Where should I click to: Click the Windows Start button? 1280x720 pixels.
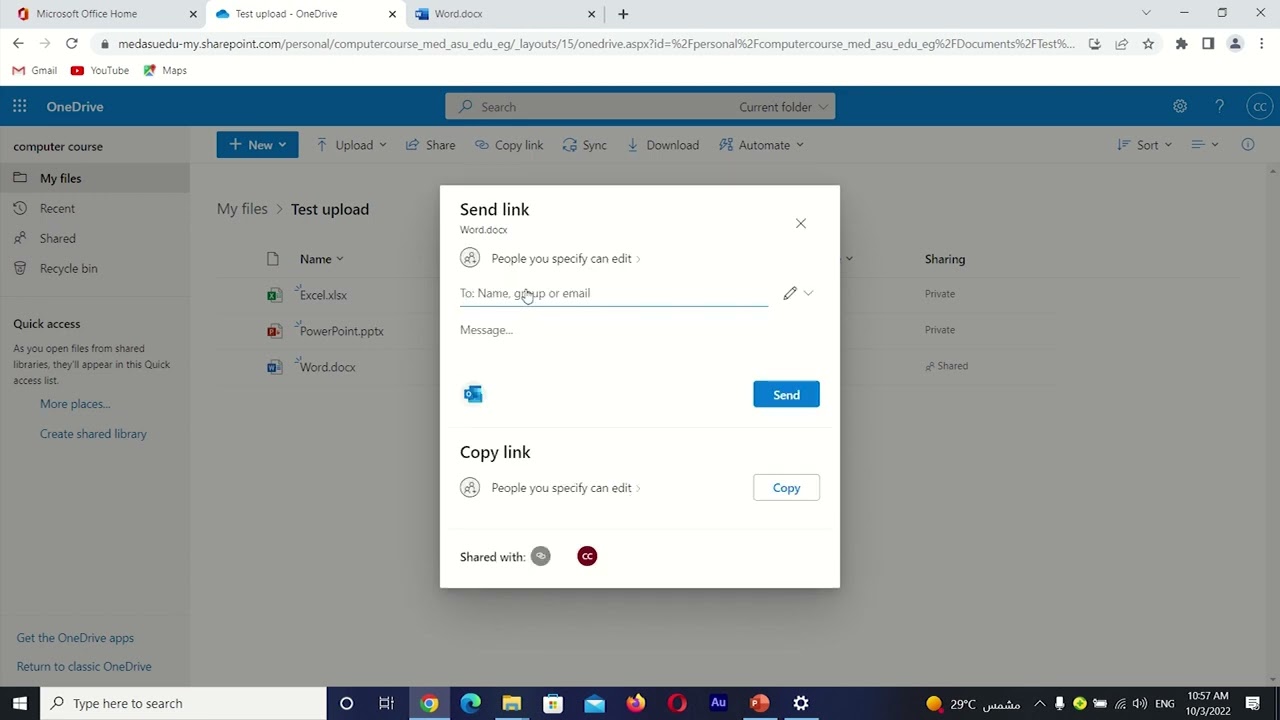tap(20, 703)
